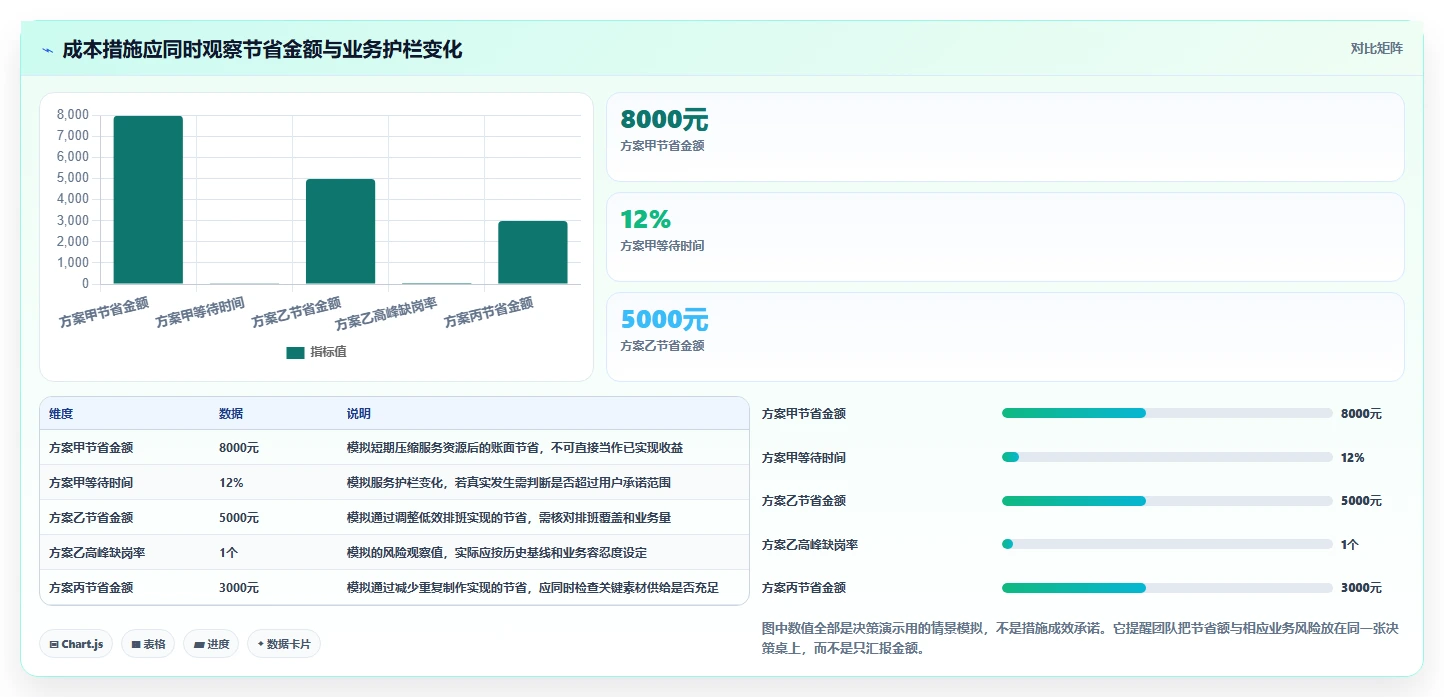Viewport: 1444px width, 697px height.
Task: Click the footnote starting 图中数值全部是决策演示
Action: [x=1080, y=638]
